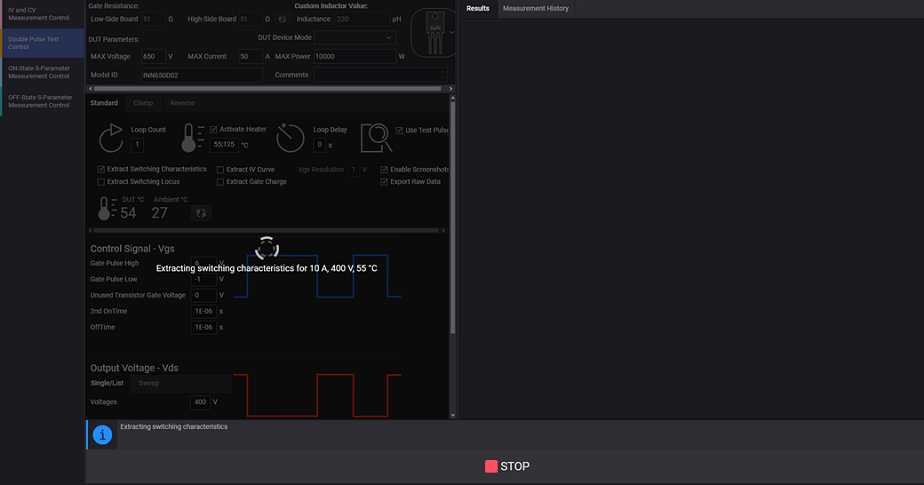Switch to the Measurement History tab
This screenshot has height=485, width=924.
coord(535,8)
